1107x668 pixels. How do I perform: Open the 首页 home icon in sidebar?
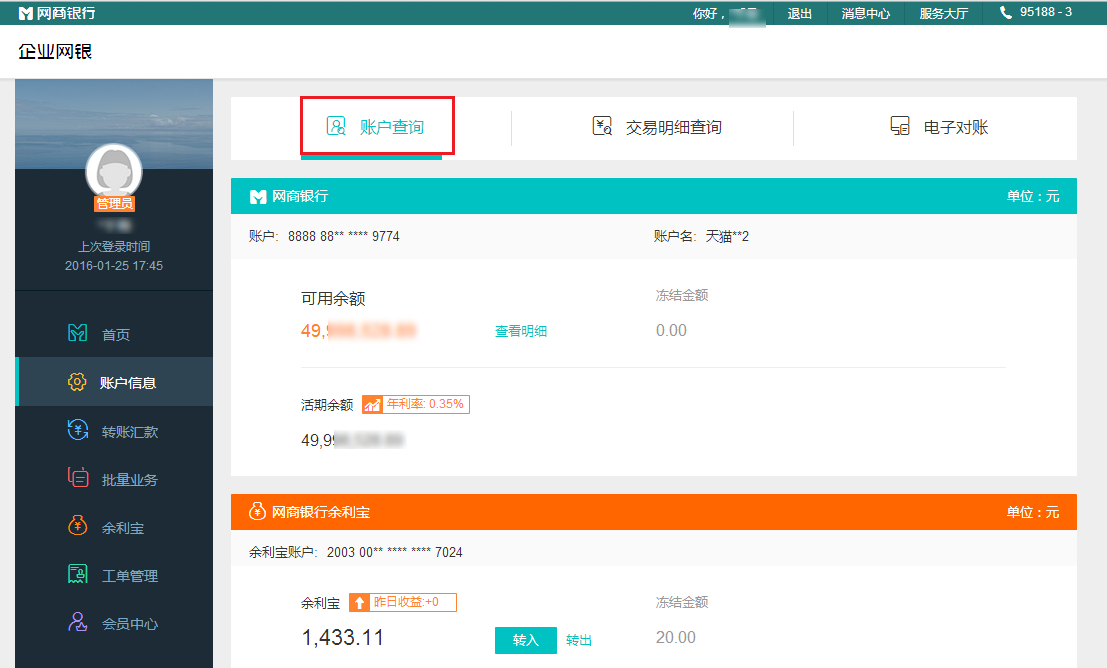coord(78,334)
